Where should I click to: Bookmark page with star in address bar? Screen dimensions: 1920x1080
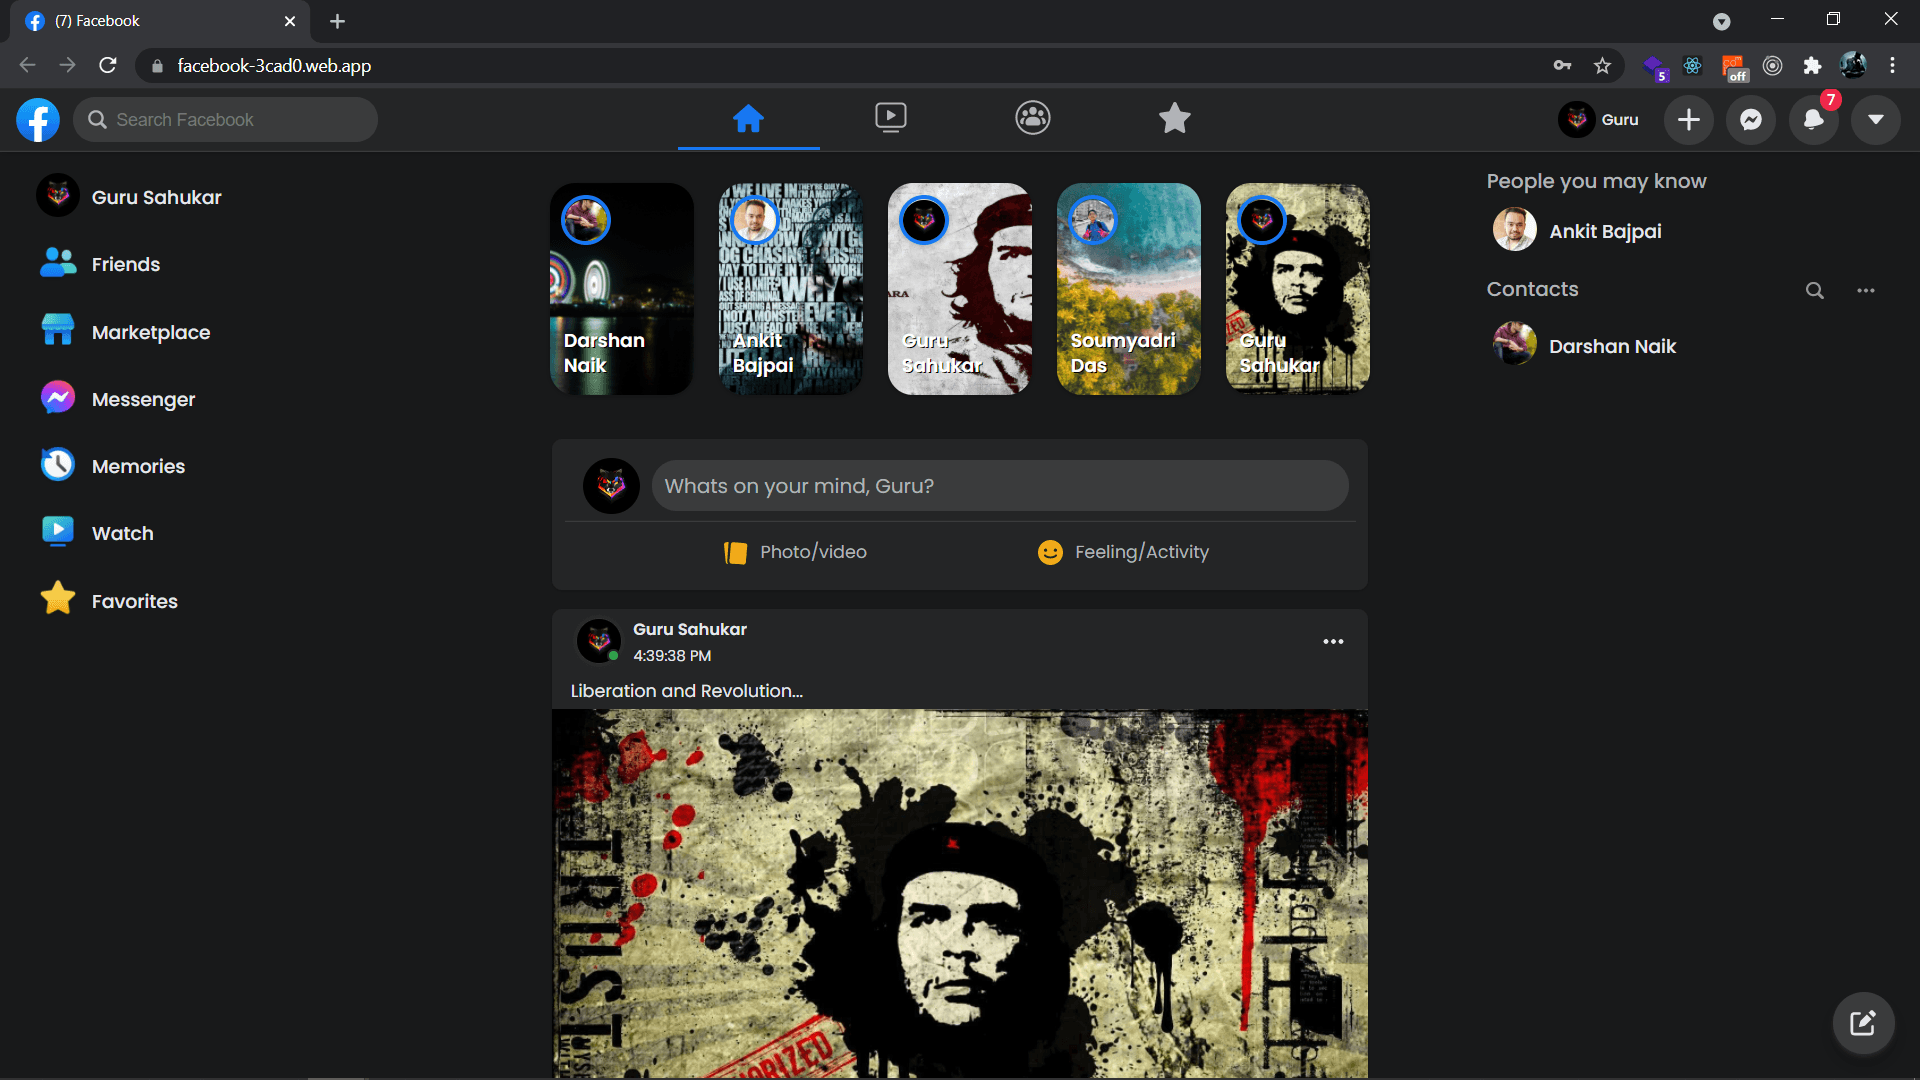tap(1603, 66)
